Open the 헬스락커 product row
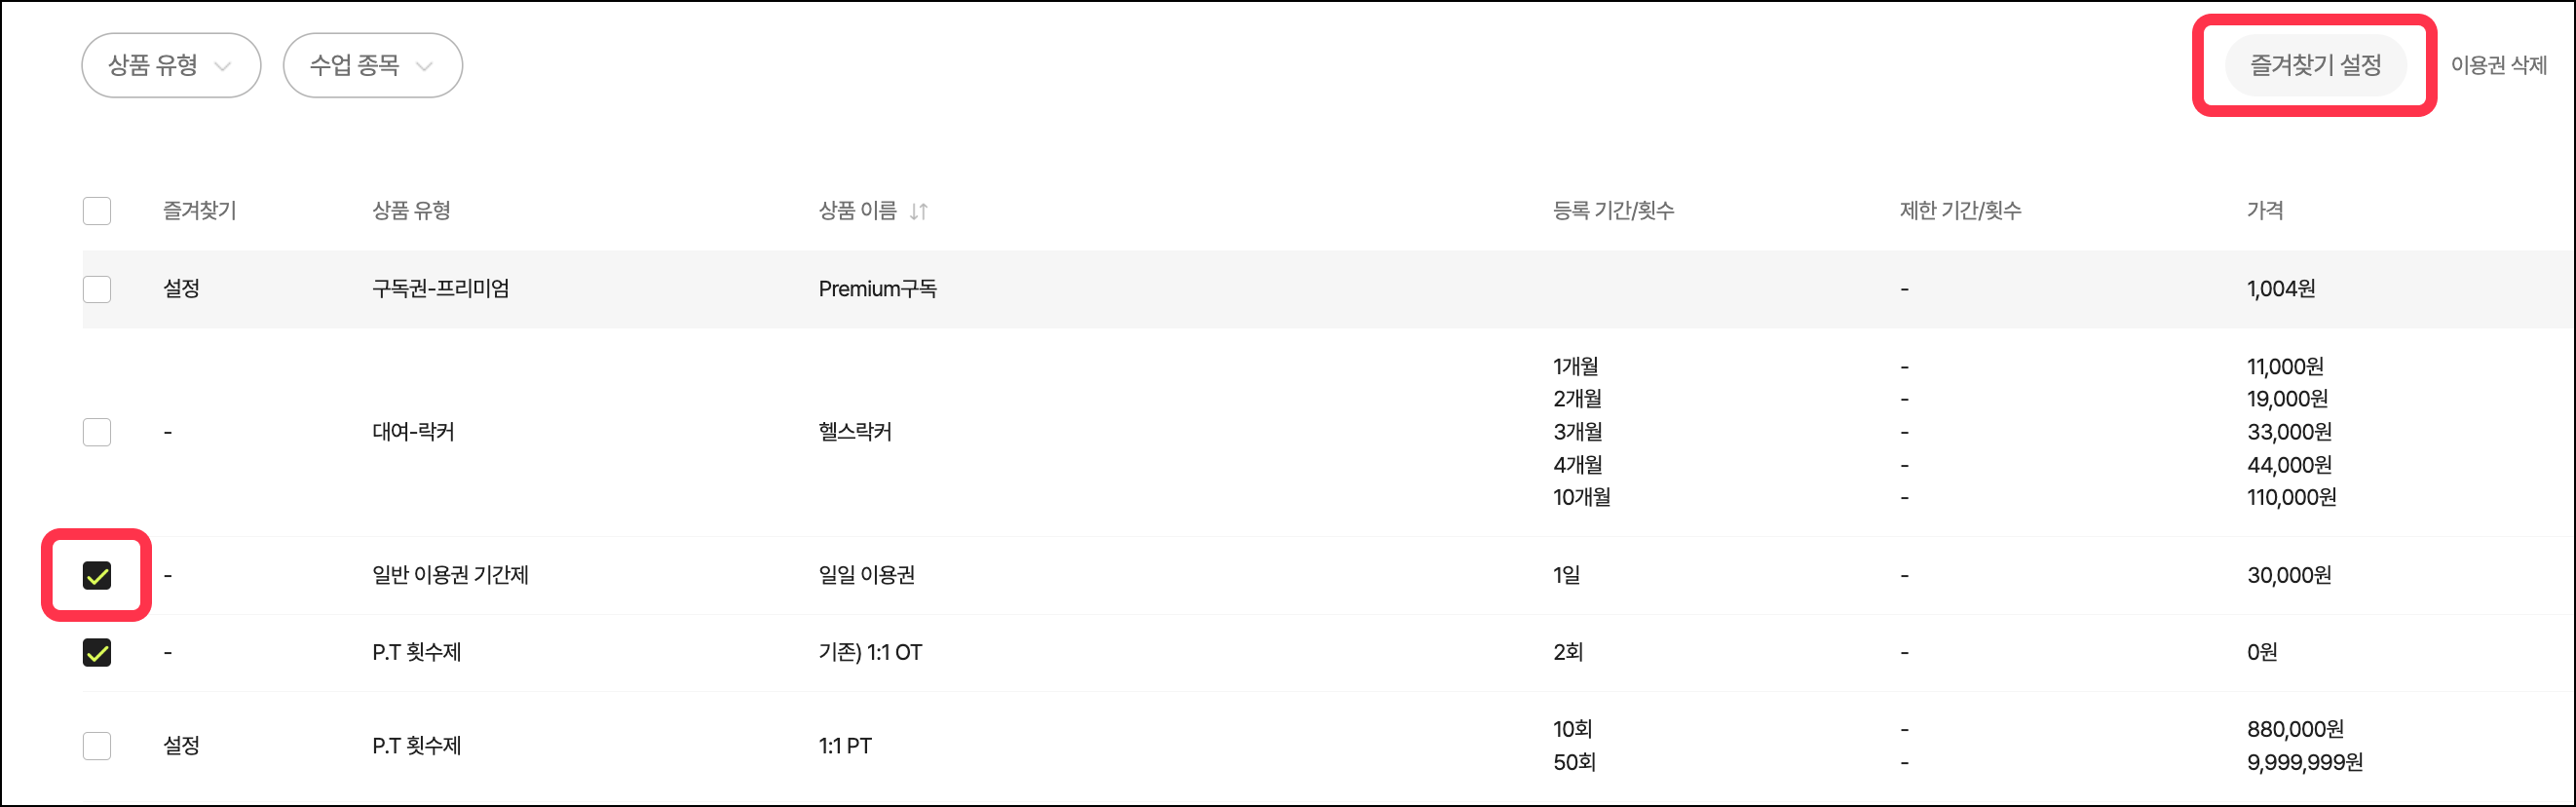This screenshot has height=807, width=2576. (x=855, y=432)
